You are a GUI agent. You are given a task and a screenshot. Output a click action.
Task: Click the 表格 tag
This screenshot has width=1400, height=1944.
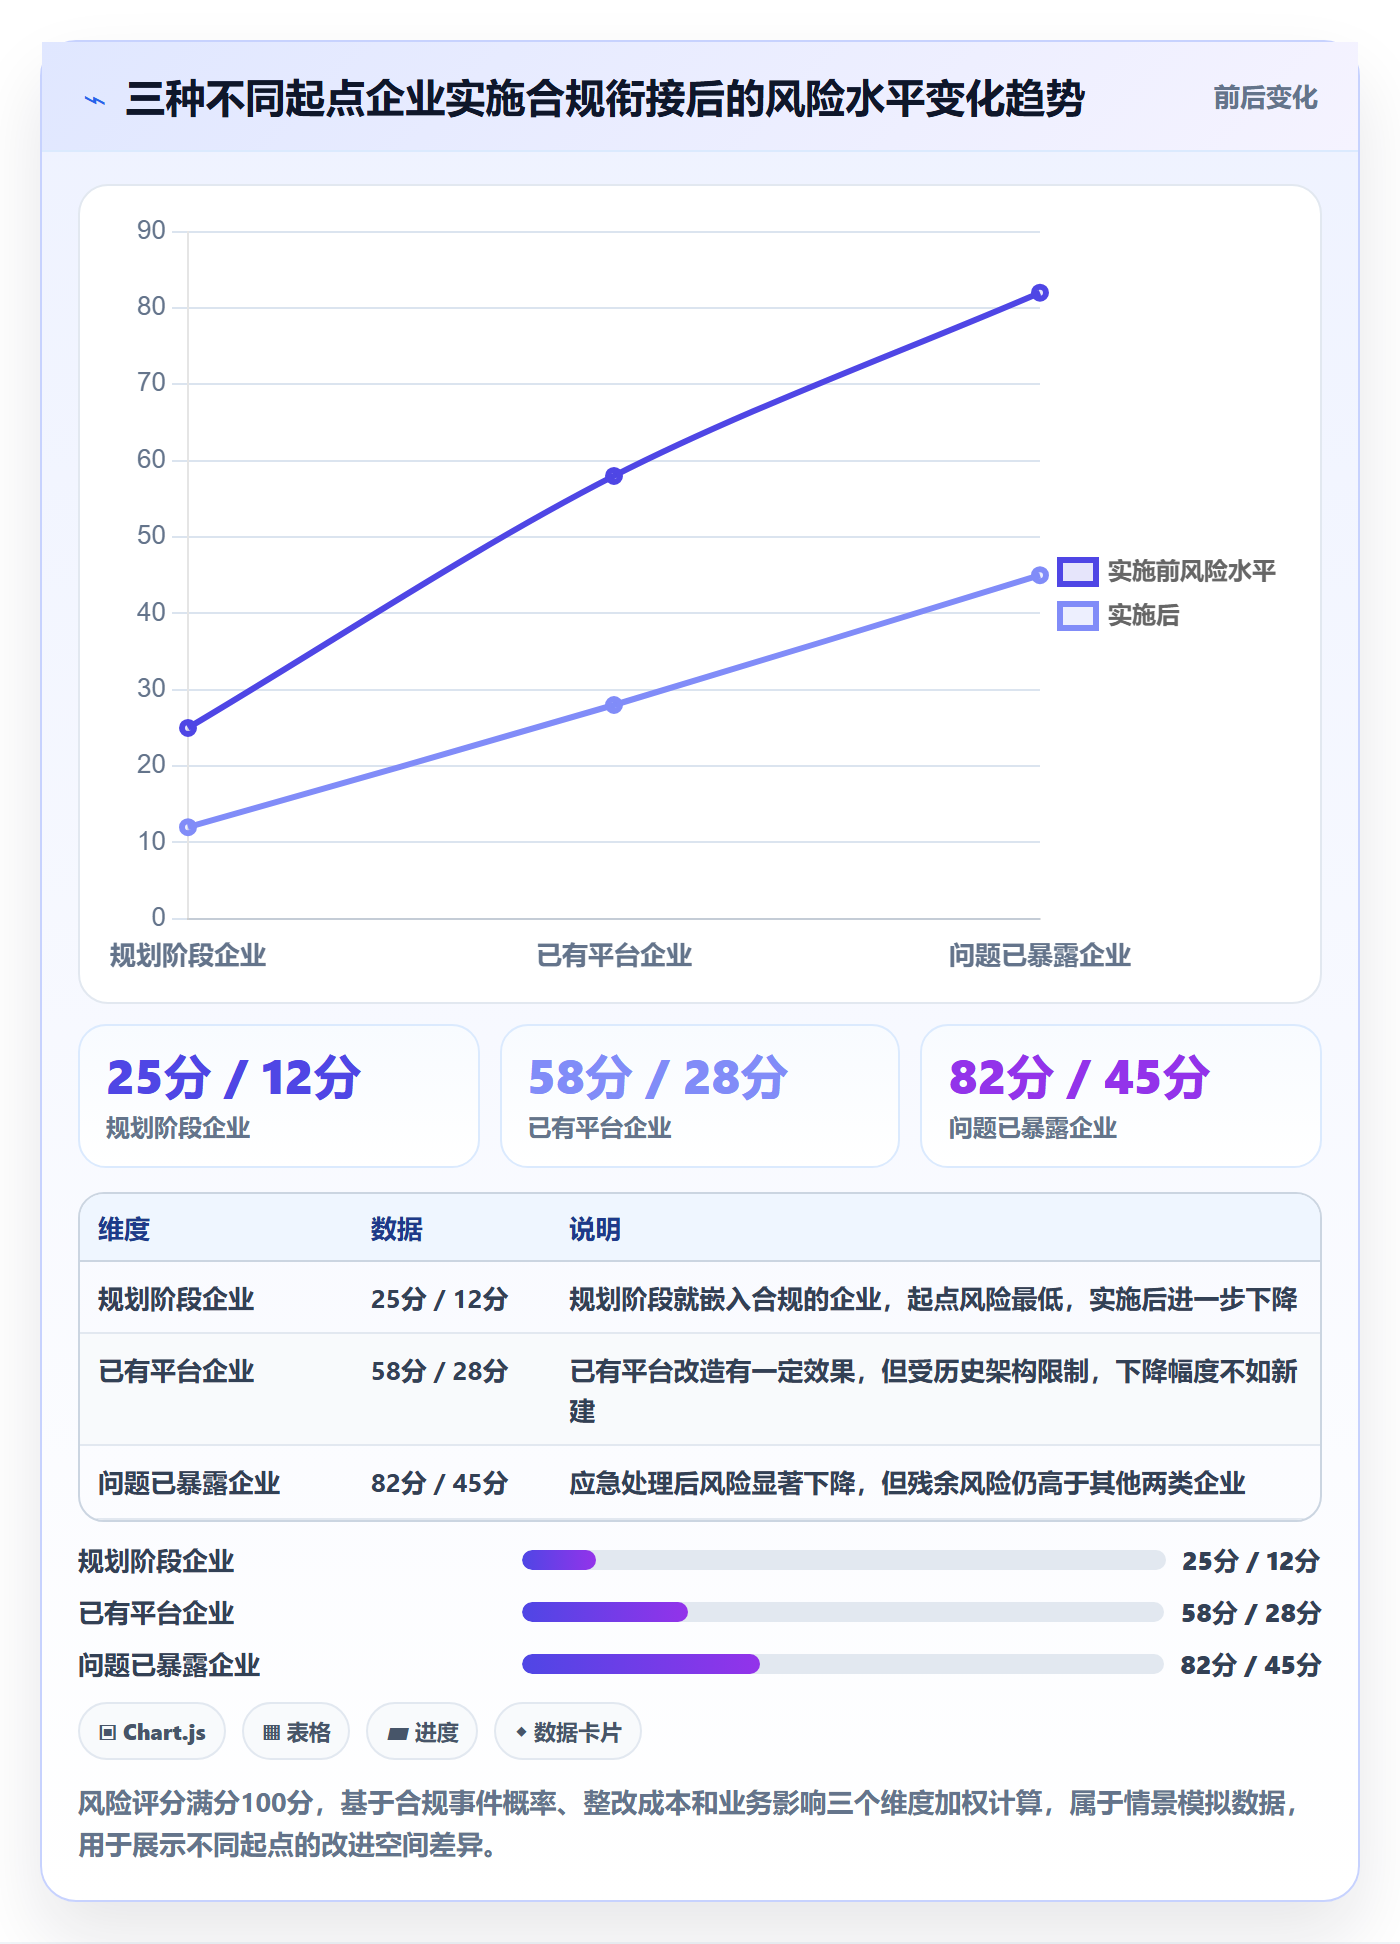[x=296, y=1732]
